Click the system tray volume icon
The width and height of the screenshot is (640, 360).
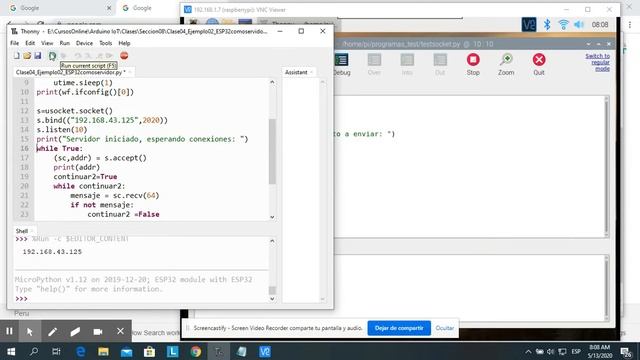[x=550, y=351]
